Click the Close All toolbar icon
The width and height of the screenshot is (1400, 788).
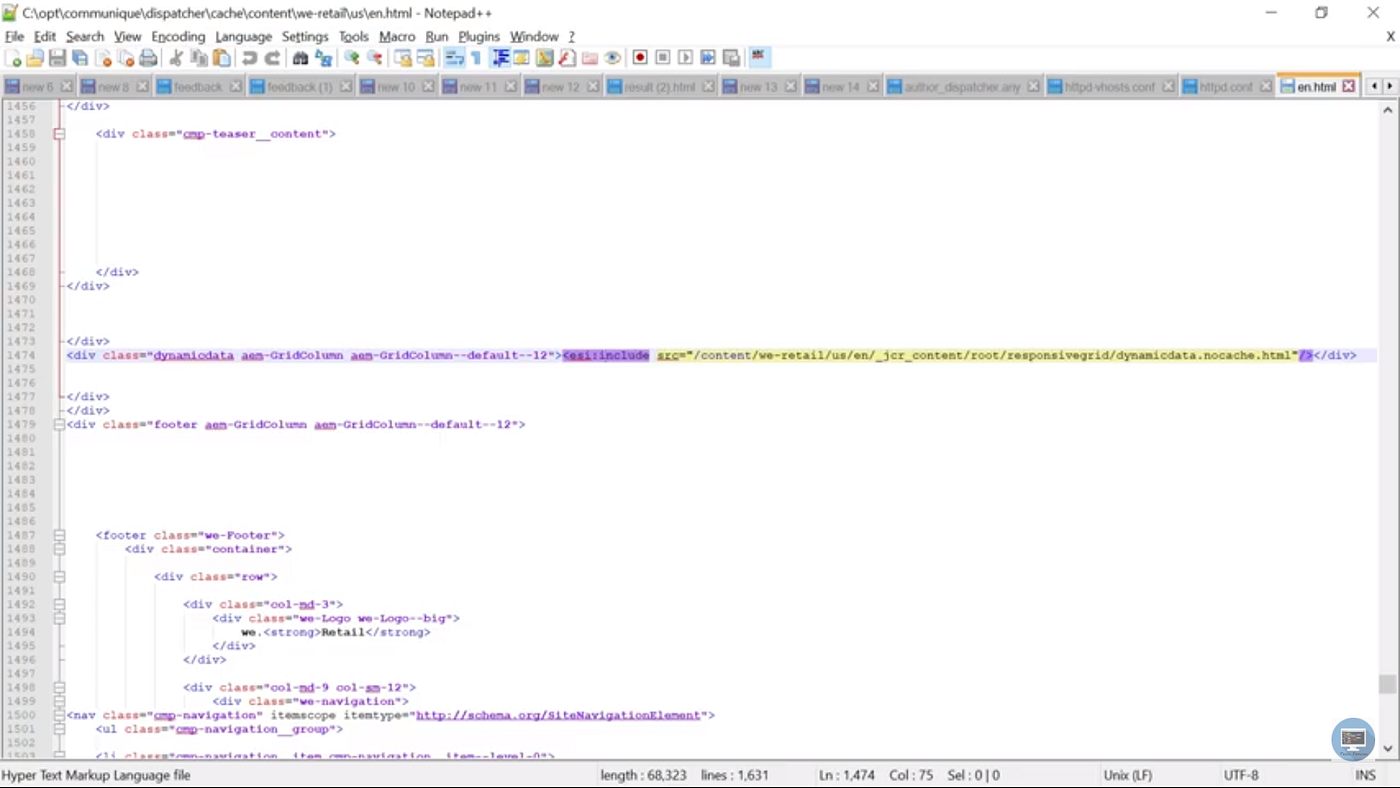click(x=126, y=58)
